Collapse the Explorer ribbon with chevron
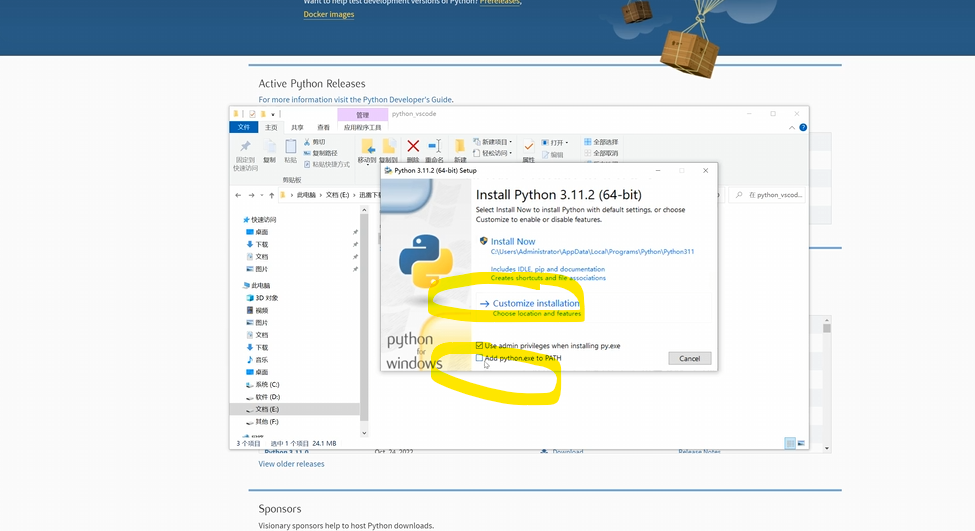The width and height of the screenshot is (975, 531). [792, 127]
